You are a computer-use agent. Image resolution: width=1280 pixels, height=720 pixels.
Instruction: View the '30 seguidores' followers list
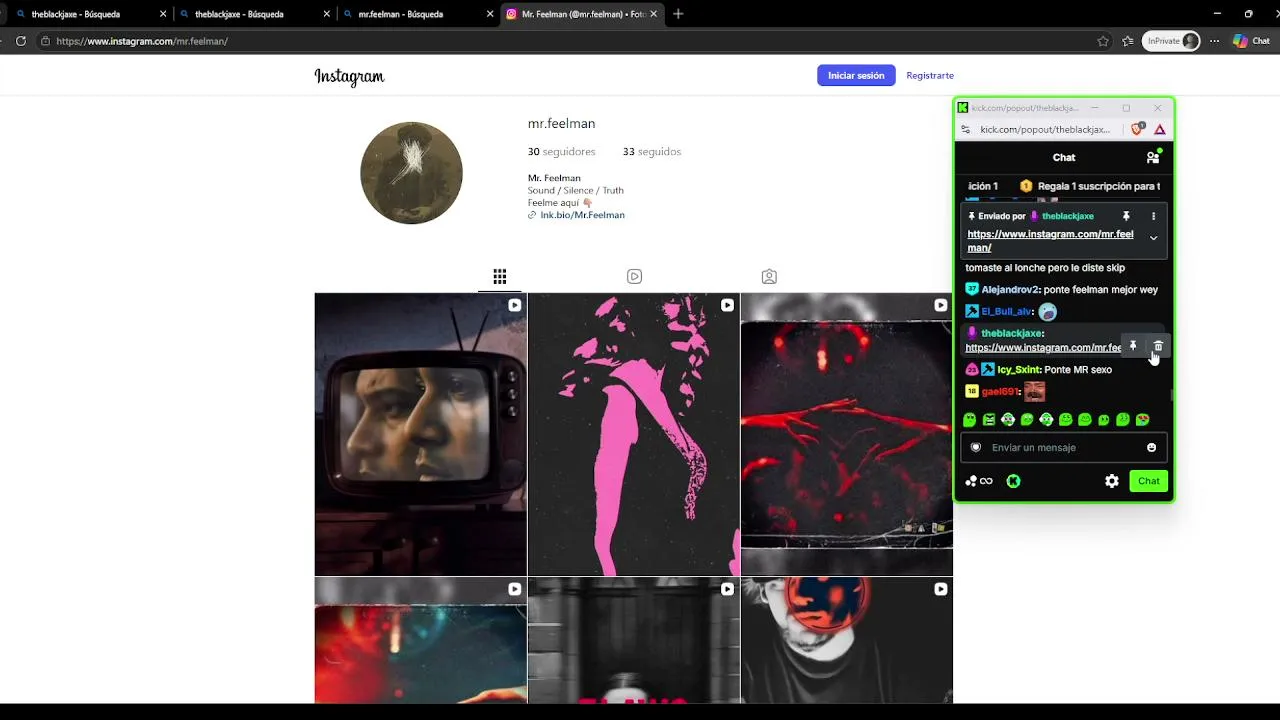tap(561, 152)
